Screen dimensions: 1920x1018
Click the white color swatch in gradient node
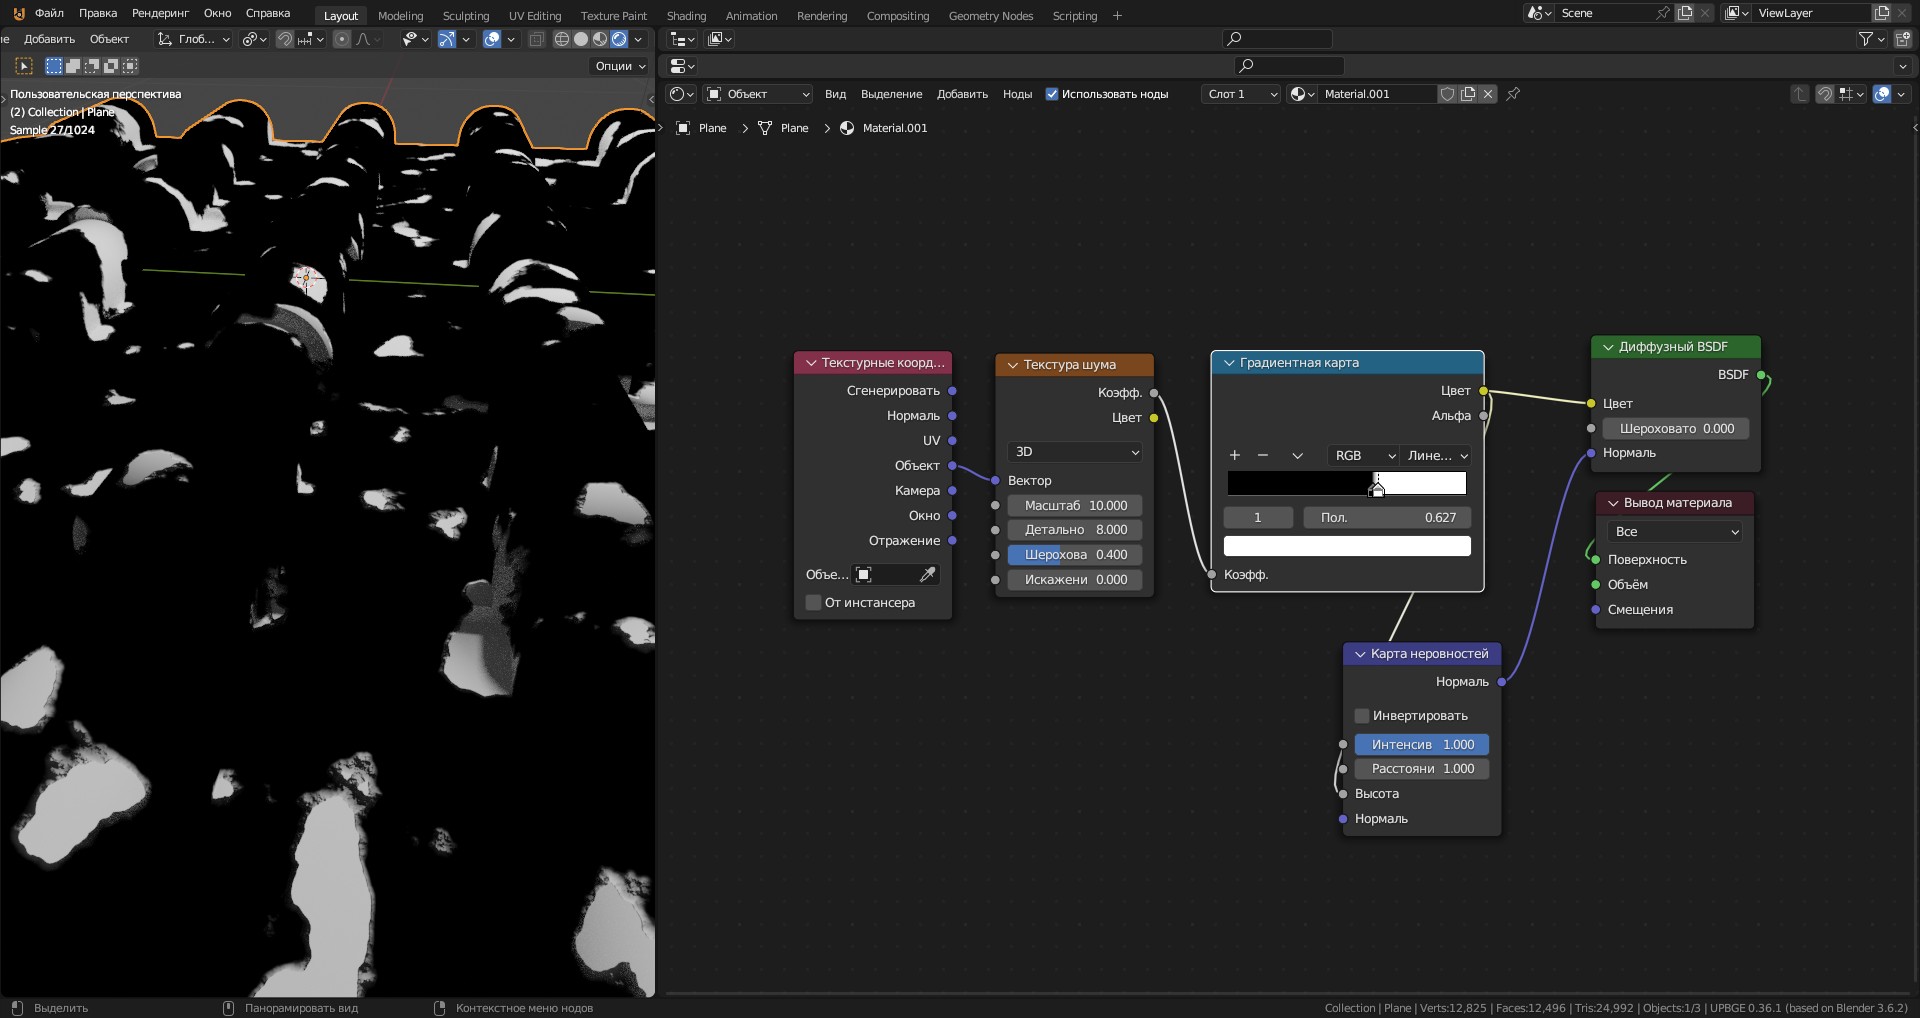click(1347, 546)
